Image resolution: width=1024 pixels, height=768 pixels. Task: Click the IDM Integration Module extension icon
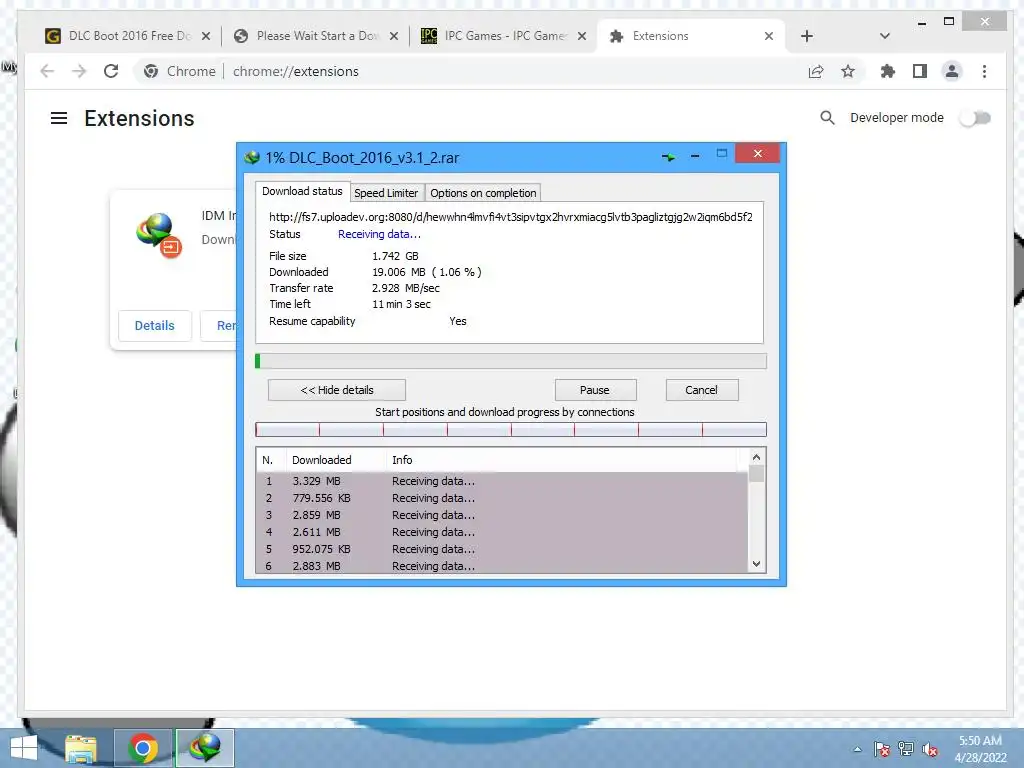coord(159,235)
